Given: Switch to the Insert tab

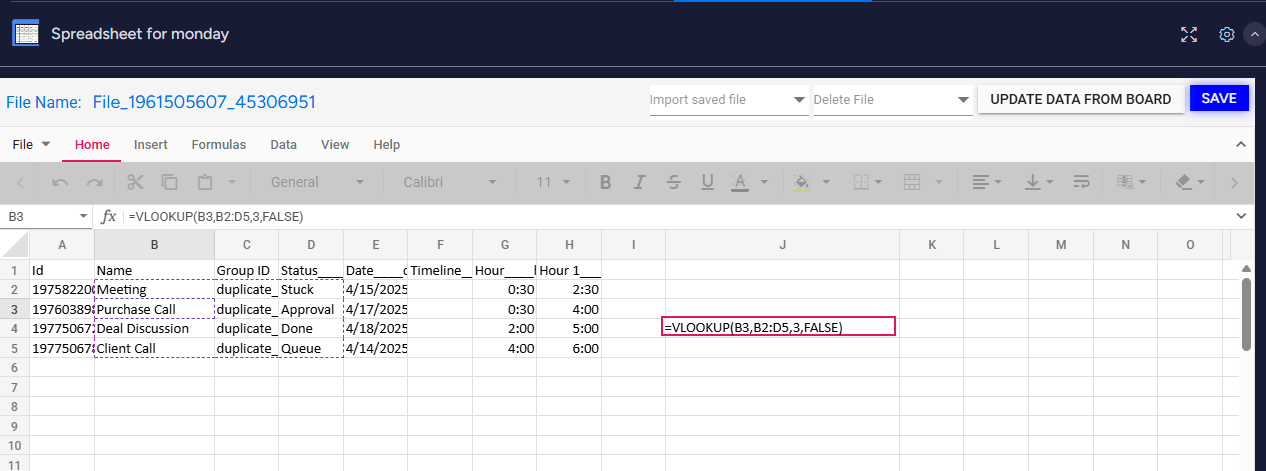Looking at the screenshot, I should pos(151,145).
